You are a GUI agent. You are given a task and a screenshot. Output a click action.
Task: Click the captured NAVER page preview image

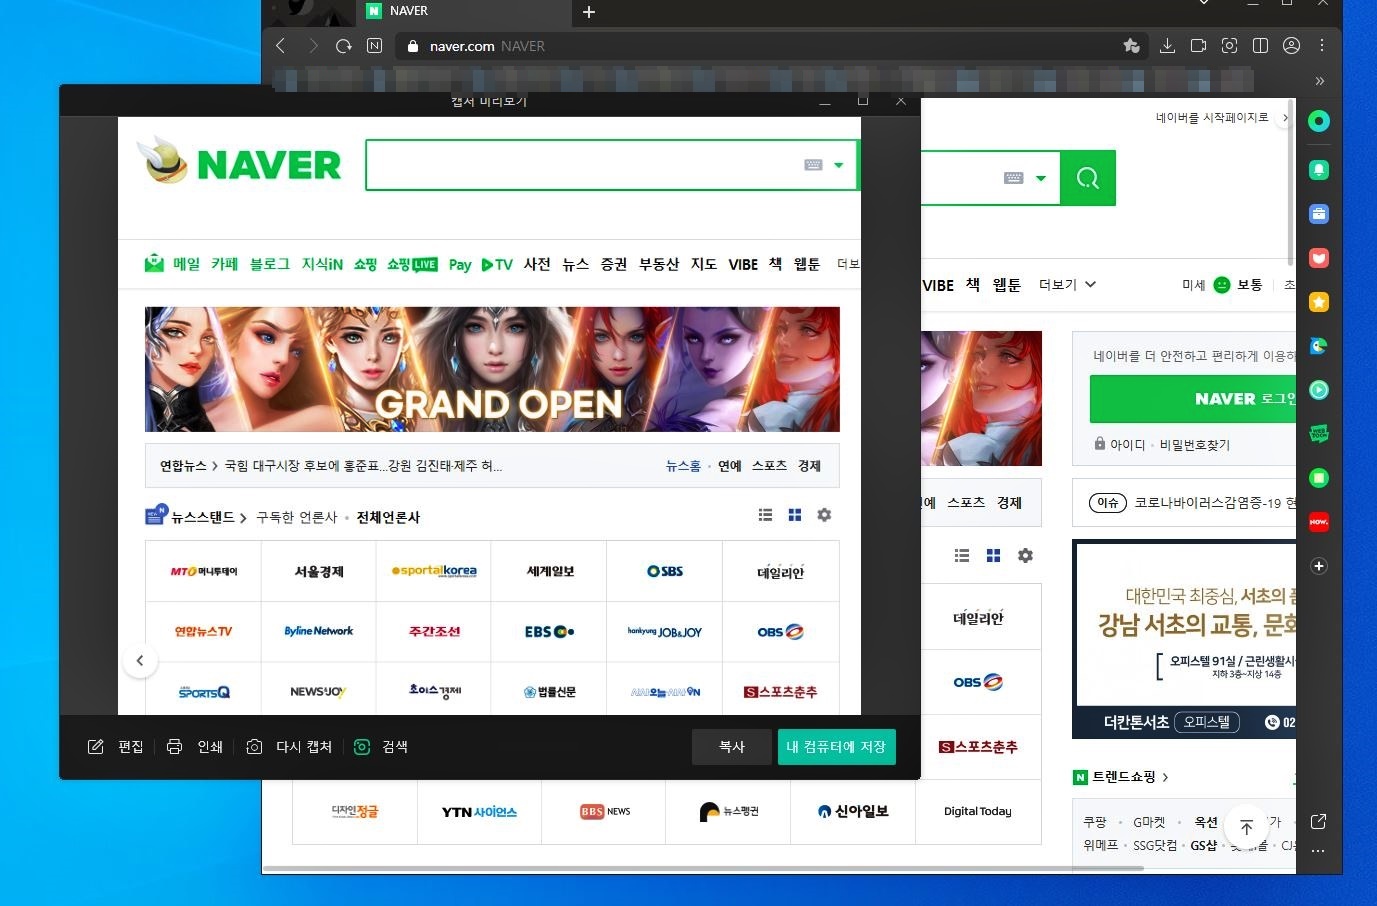489,416
